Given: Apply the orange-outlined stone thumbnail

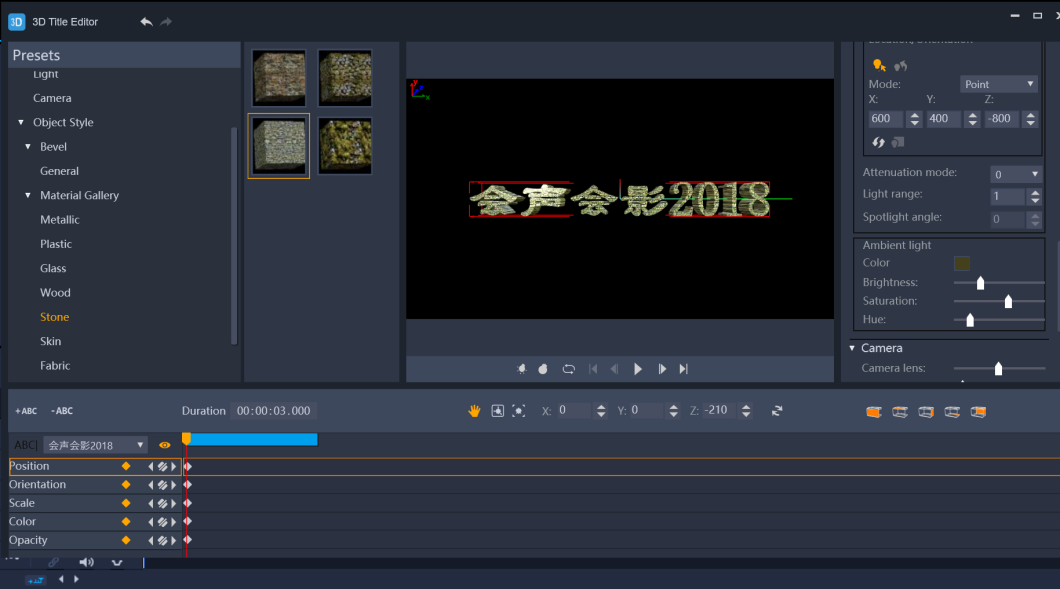Looking at the screenshot, I should (x=279, y=146).
